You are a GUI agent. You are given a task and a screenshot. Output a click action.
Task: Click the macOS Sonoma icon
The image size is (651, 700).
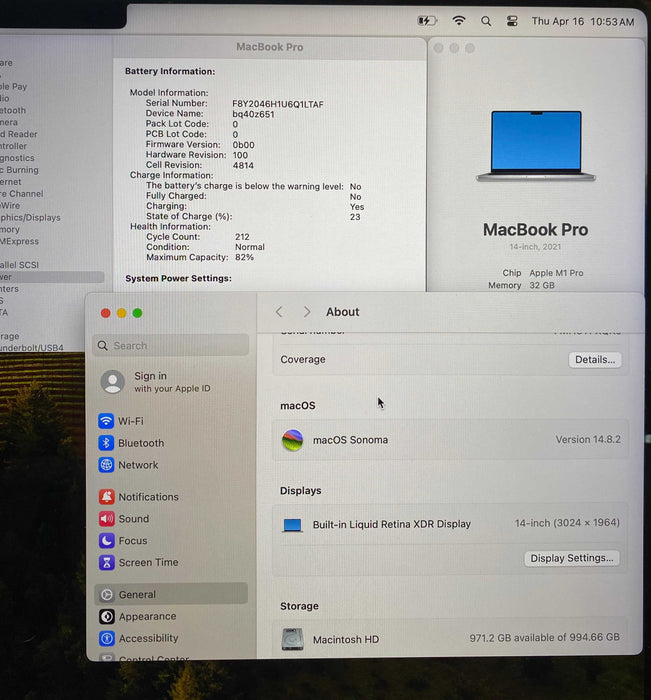[292, 440]
